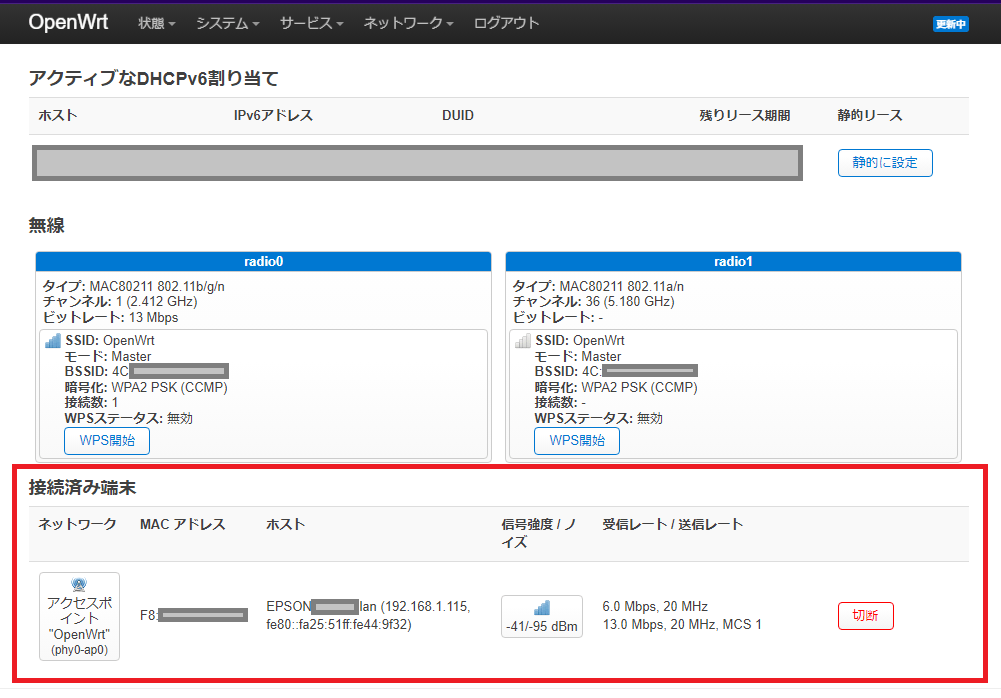Start WPS on radio0 with WPS開始
This screenshot has height=698, width=1001.
pyautogui.click(x=106, y=439)
